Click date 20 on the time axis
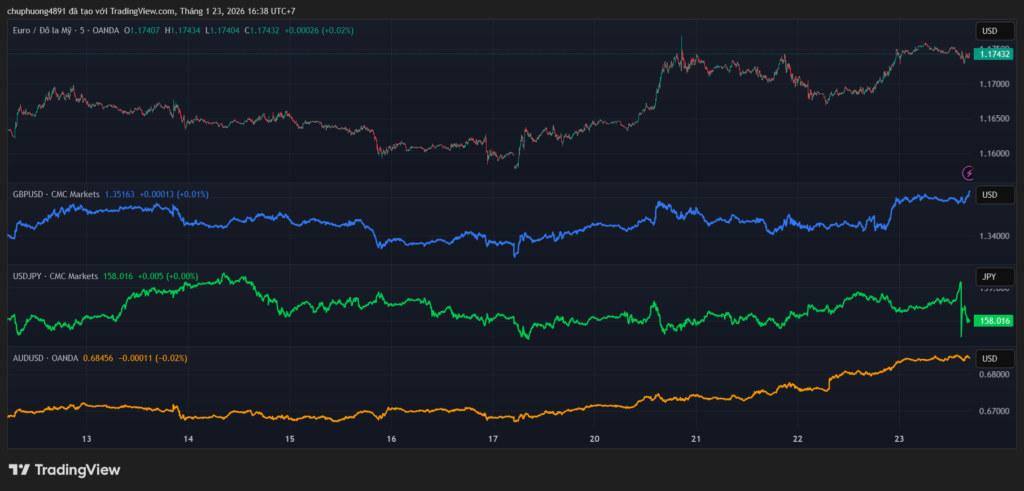Viewport: 1024px width, 491px height. tap(595, 439)
